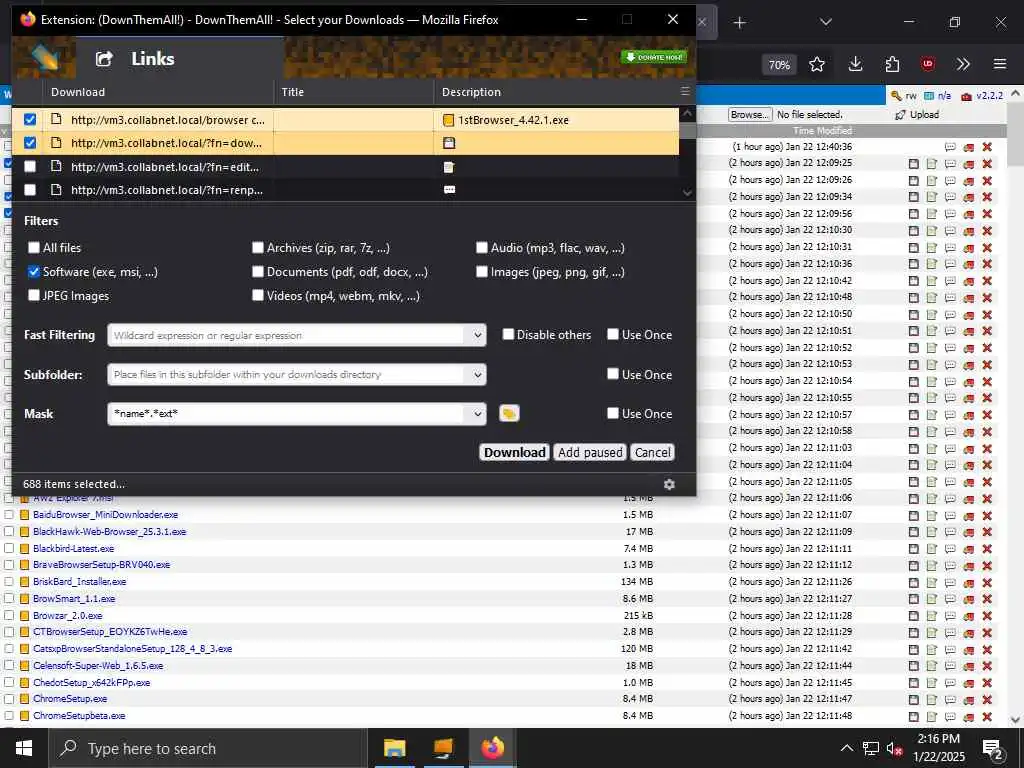Click the Add paused button
Image resolution: width=1024 pixels, height=768 pixels.
coord(590,453)
